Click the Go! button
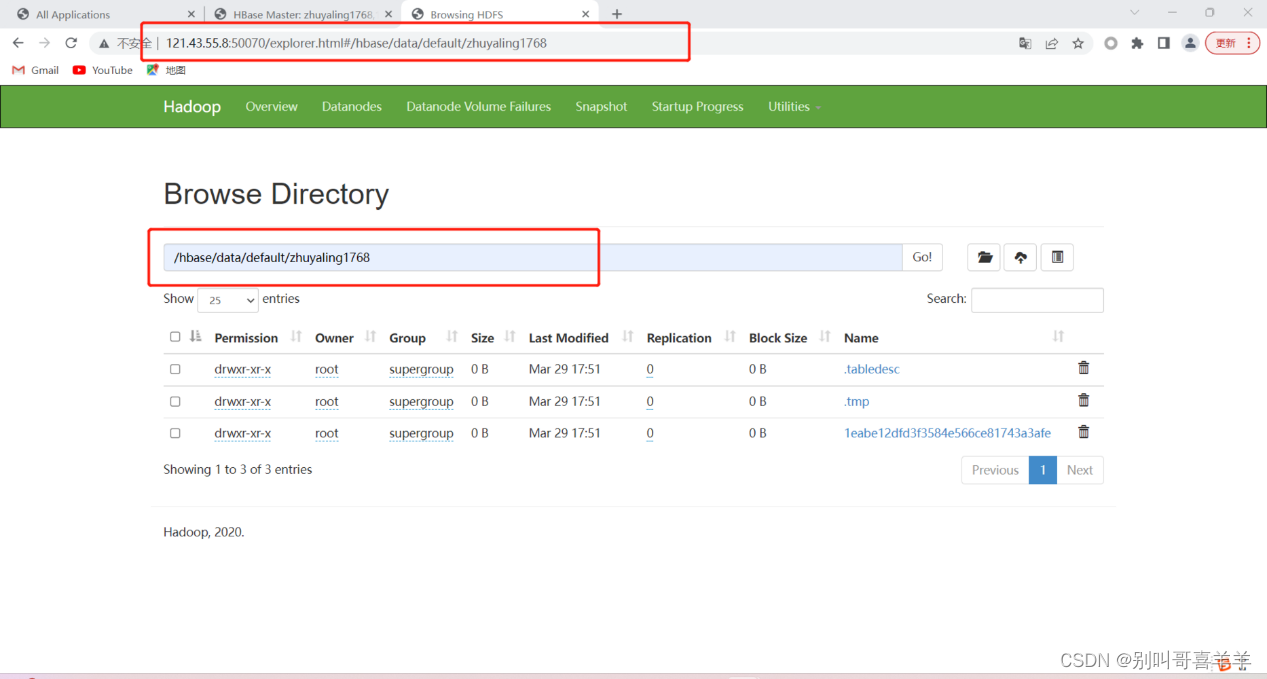The width and height of the screenshot is (1267, 679). click(922, 257)
